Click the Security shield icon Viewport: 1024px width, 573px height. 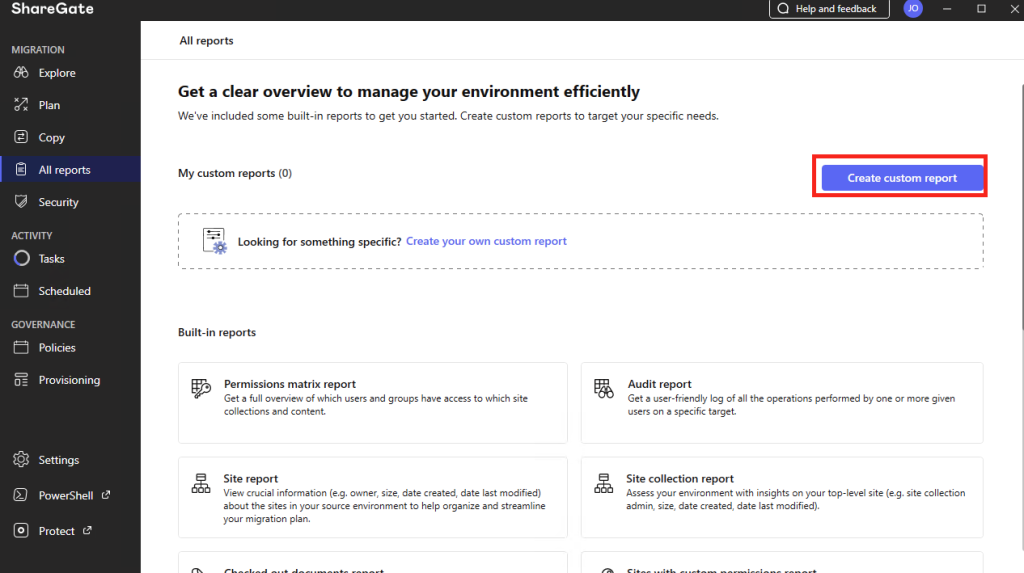tap(21, 202)
